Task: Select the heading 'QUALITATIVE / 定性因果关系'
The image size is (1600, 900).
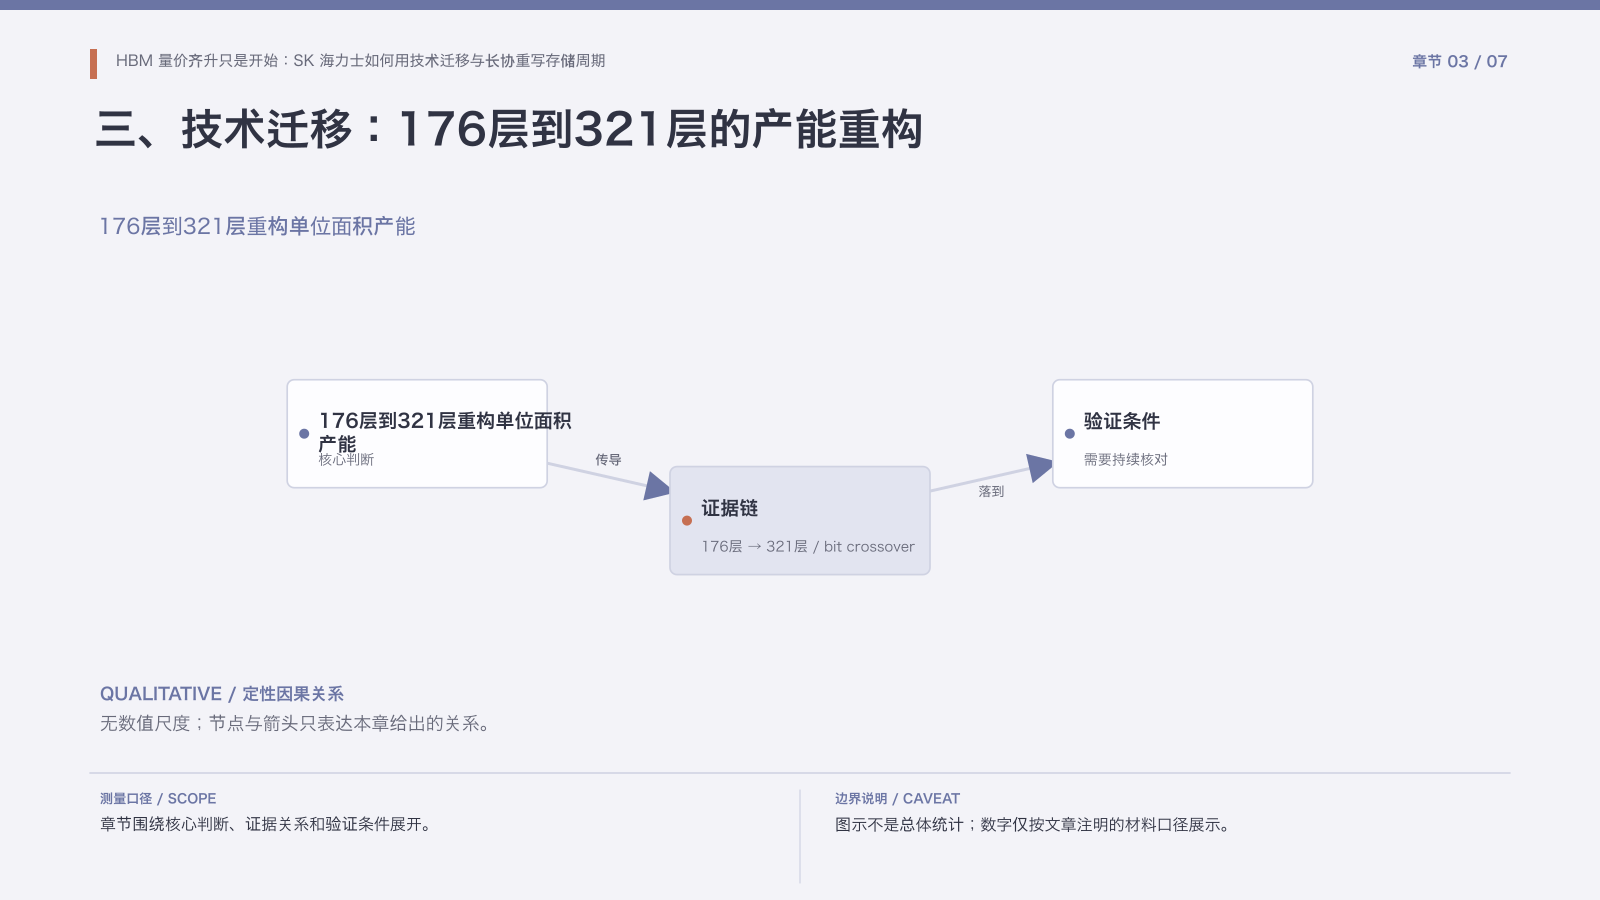Action: [222, 694]
